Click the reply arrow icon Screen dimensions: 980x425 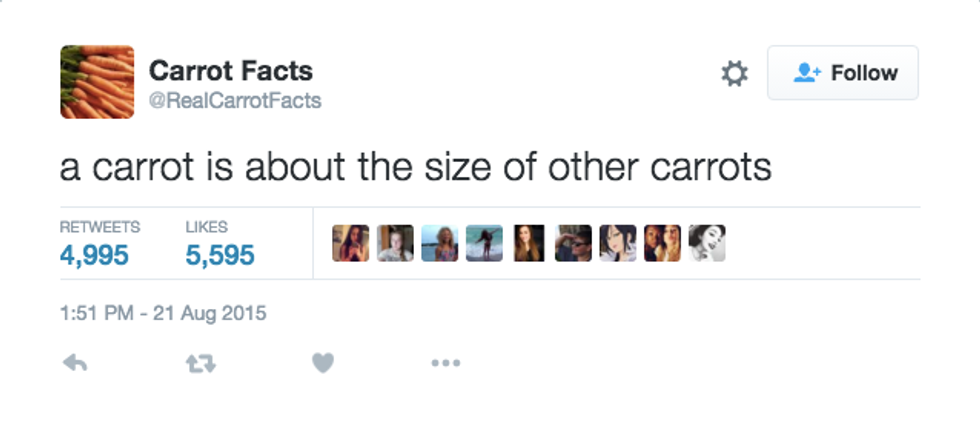[x=75, y=364]
